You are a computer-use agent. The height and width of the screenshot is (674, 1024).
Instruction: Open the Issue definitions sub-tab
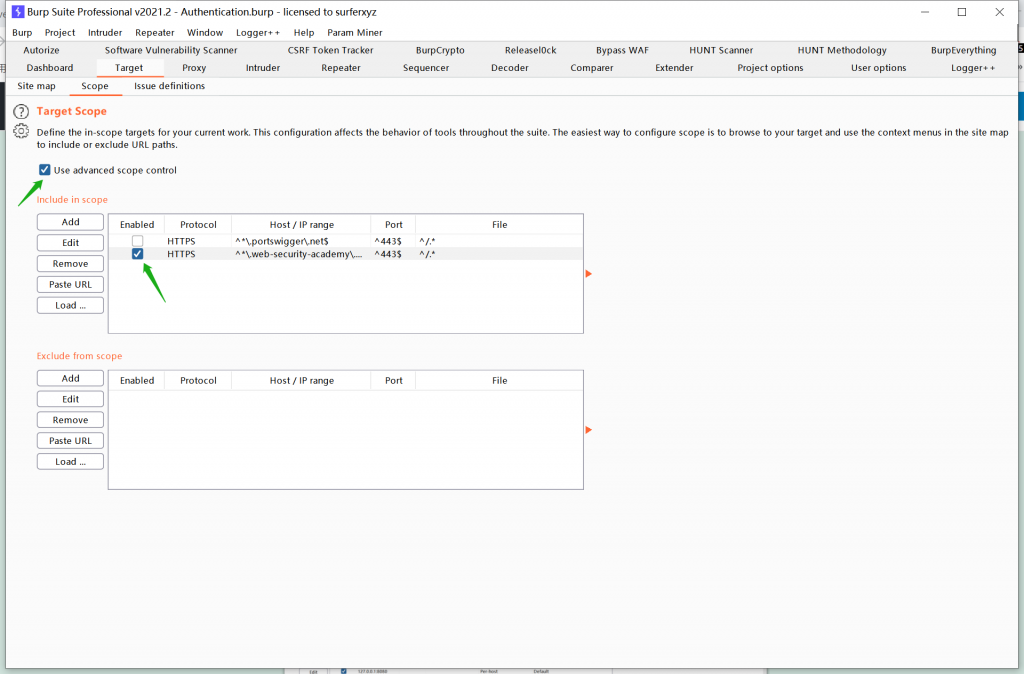pyautogui.click(x=169, y=86)
